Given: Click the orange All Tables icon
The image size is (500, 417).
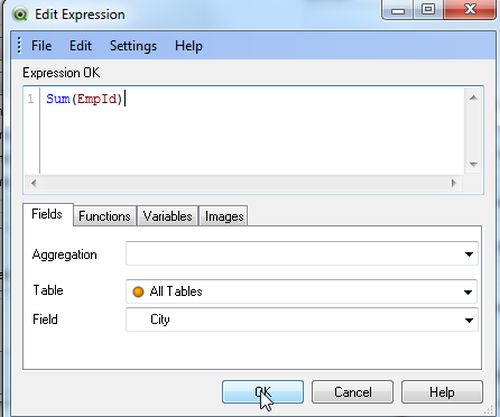Looking at the screenshot, I should [138, 292].
